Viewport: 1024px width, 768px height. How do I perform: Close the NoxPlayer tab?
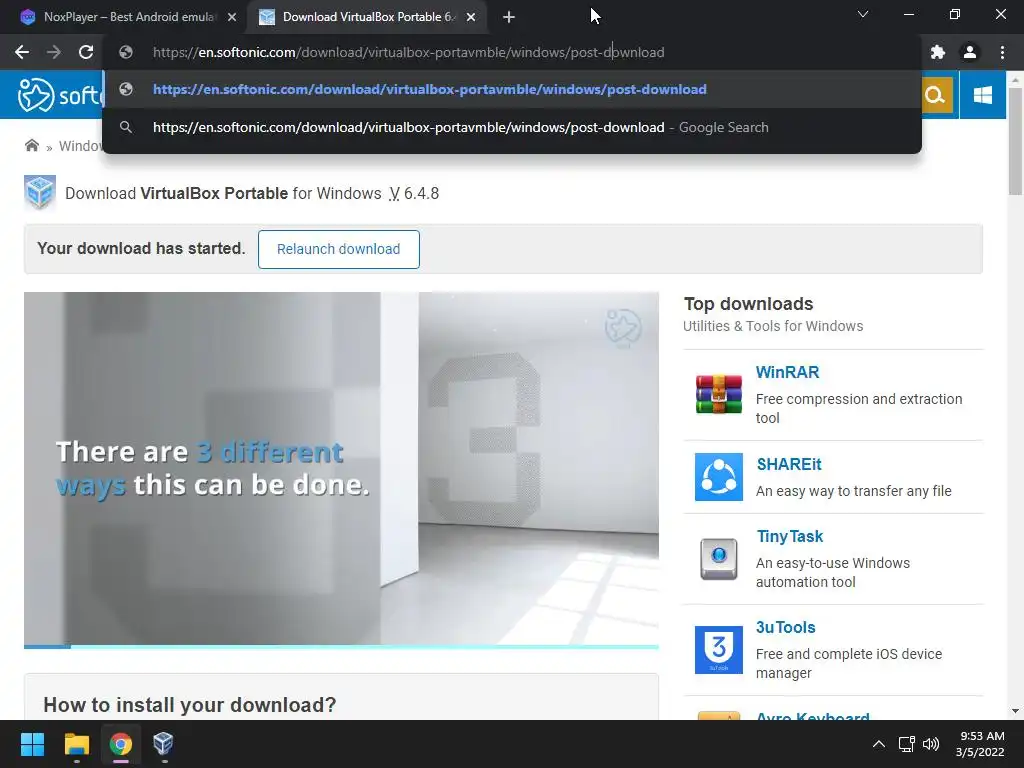(232, 17)
